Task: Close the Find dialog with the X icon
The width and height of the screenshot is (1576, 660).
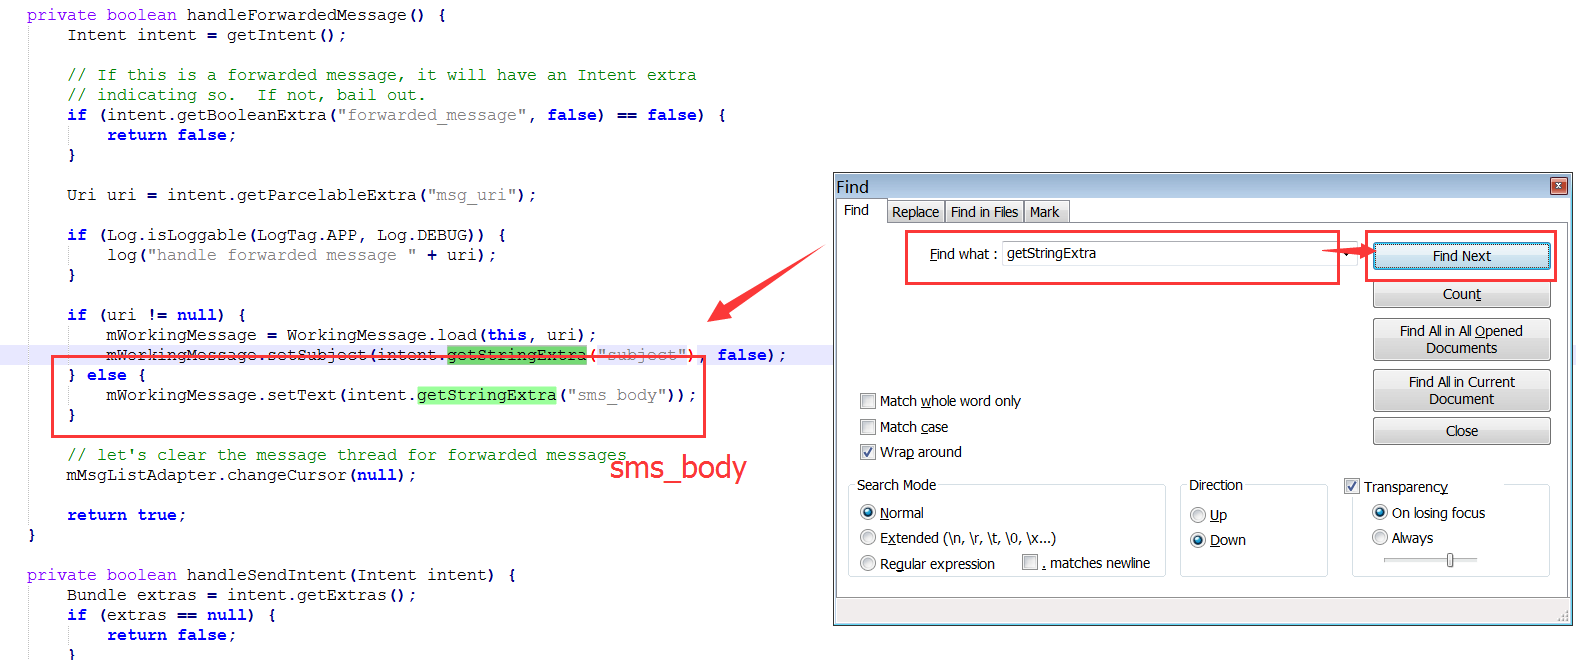Action: (x=1558, y=186)
